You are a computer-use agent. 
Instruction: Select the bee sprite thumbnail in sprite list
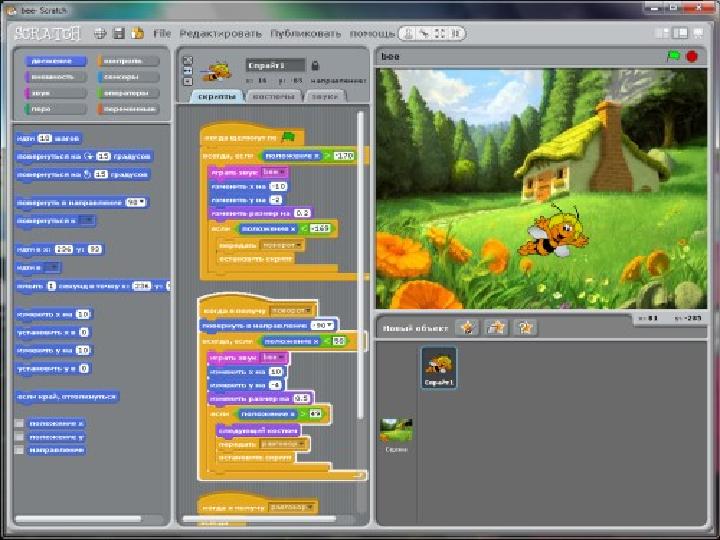[439, 368]
